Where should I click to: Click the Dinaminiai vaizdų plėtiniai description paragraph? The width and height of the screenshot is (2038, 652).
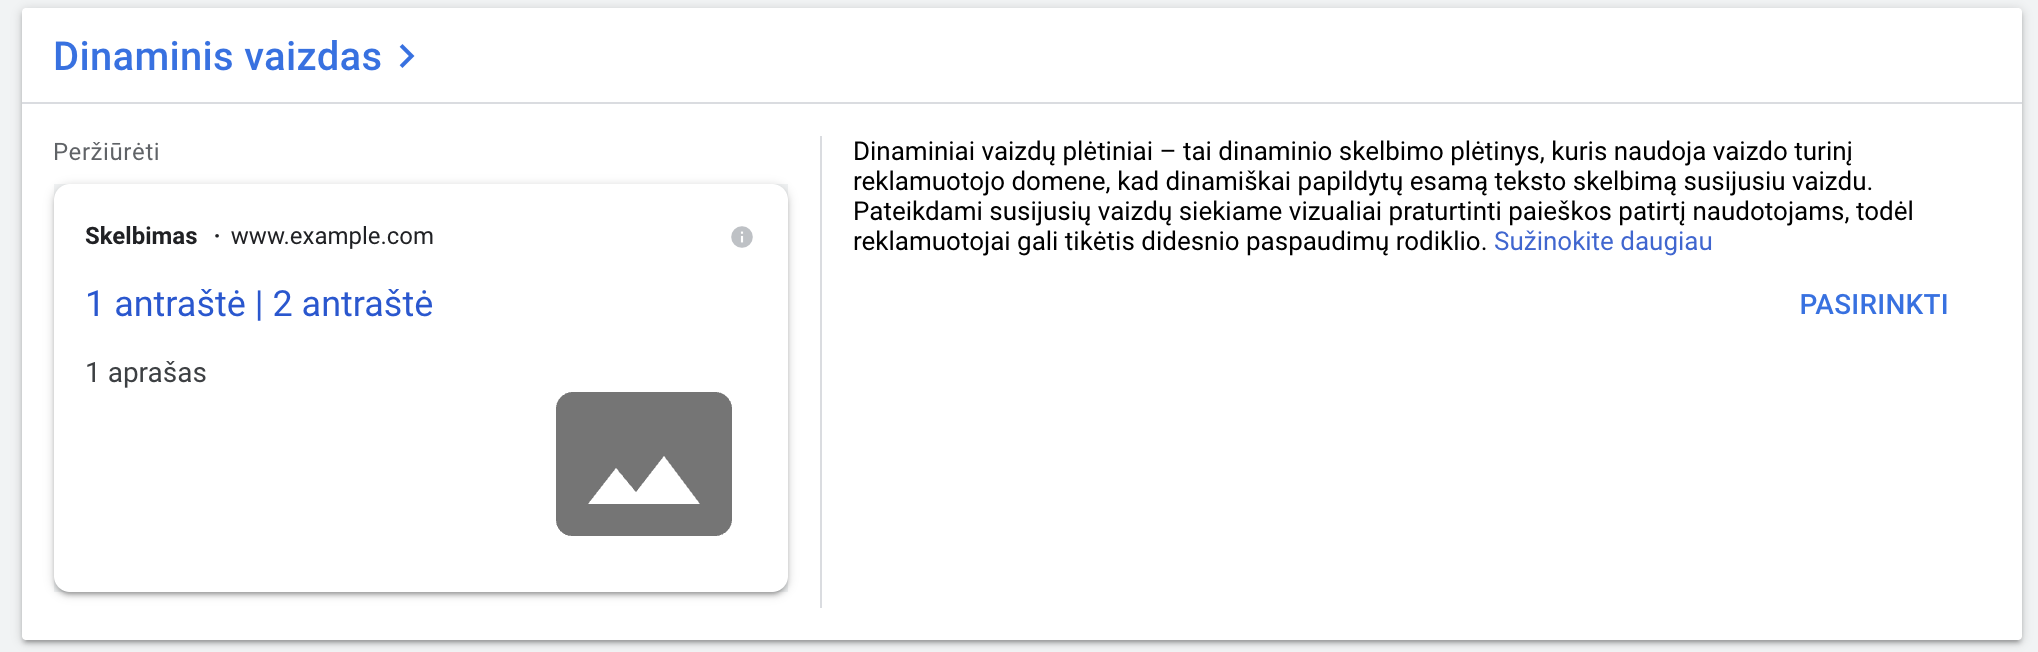coord(1383,196)
